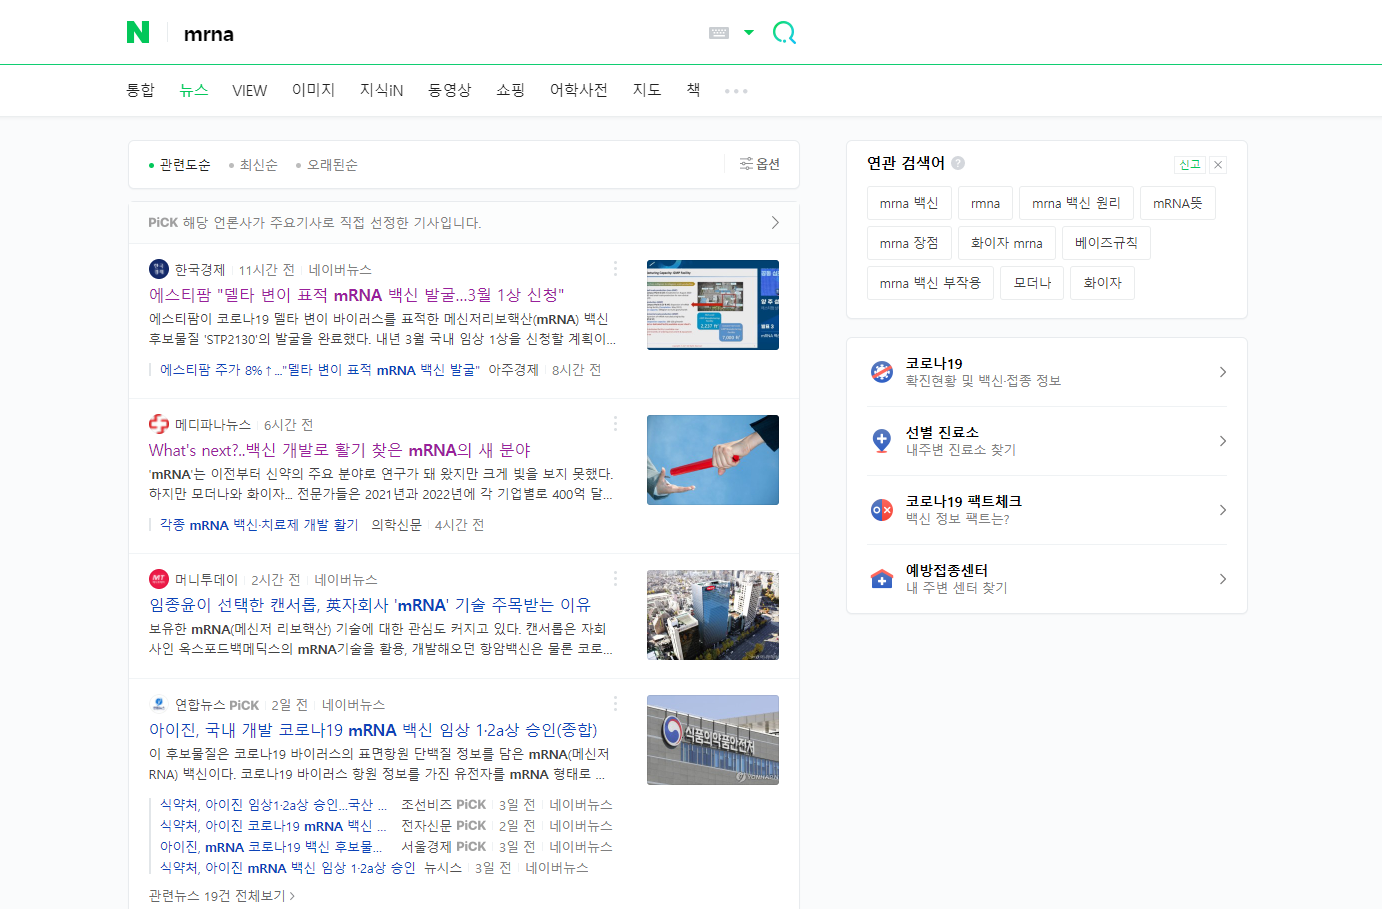1382x909 pixels.
Task: Open the 임종윤이 선택한 캔서롭 headline
Action: (x=370, y=605)
